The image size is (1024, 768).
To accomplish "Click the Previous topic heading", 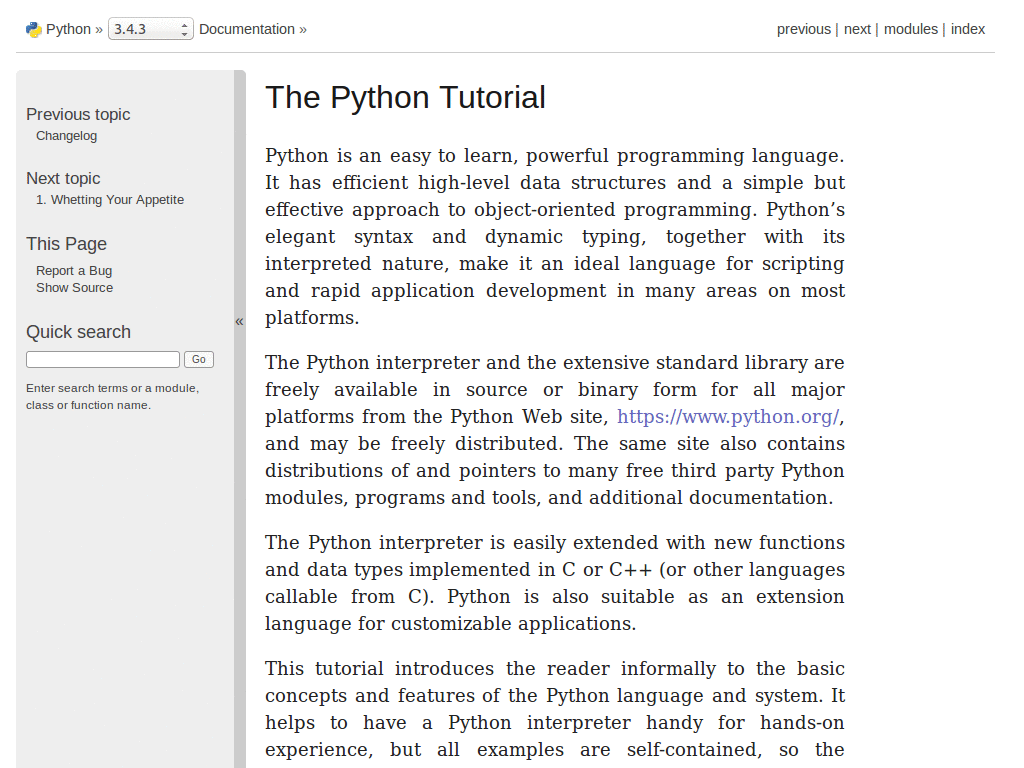I will (78, 114).
